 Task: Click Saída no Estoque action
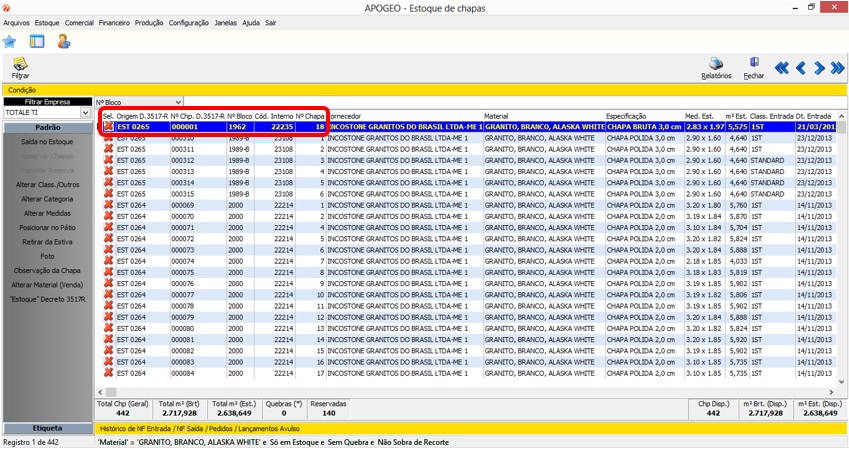coord(47,142)
